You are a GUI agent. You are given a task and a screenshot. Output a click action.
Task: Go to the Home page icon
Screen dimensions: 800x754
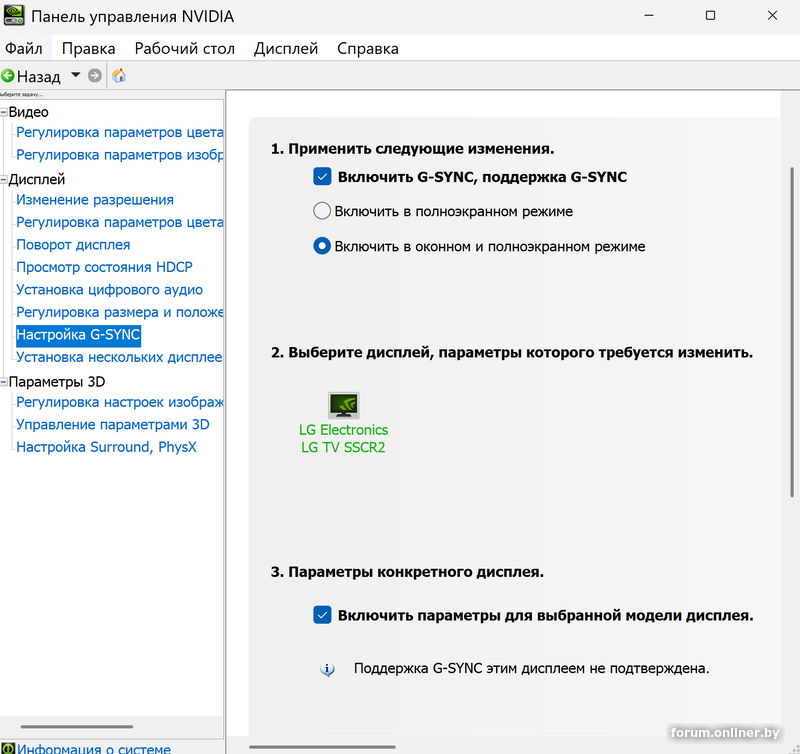point(119,76)
